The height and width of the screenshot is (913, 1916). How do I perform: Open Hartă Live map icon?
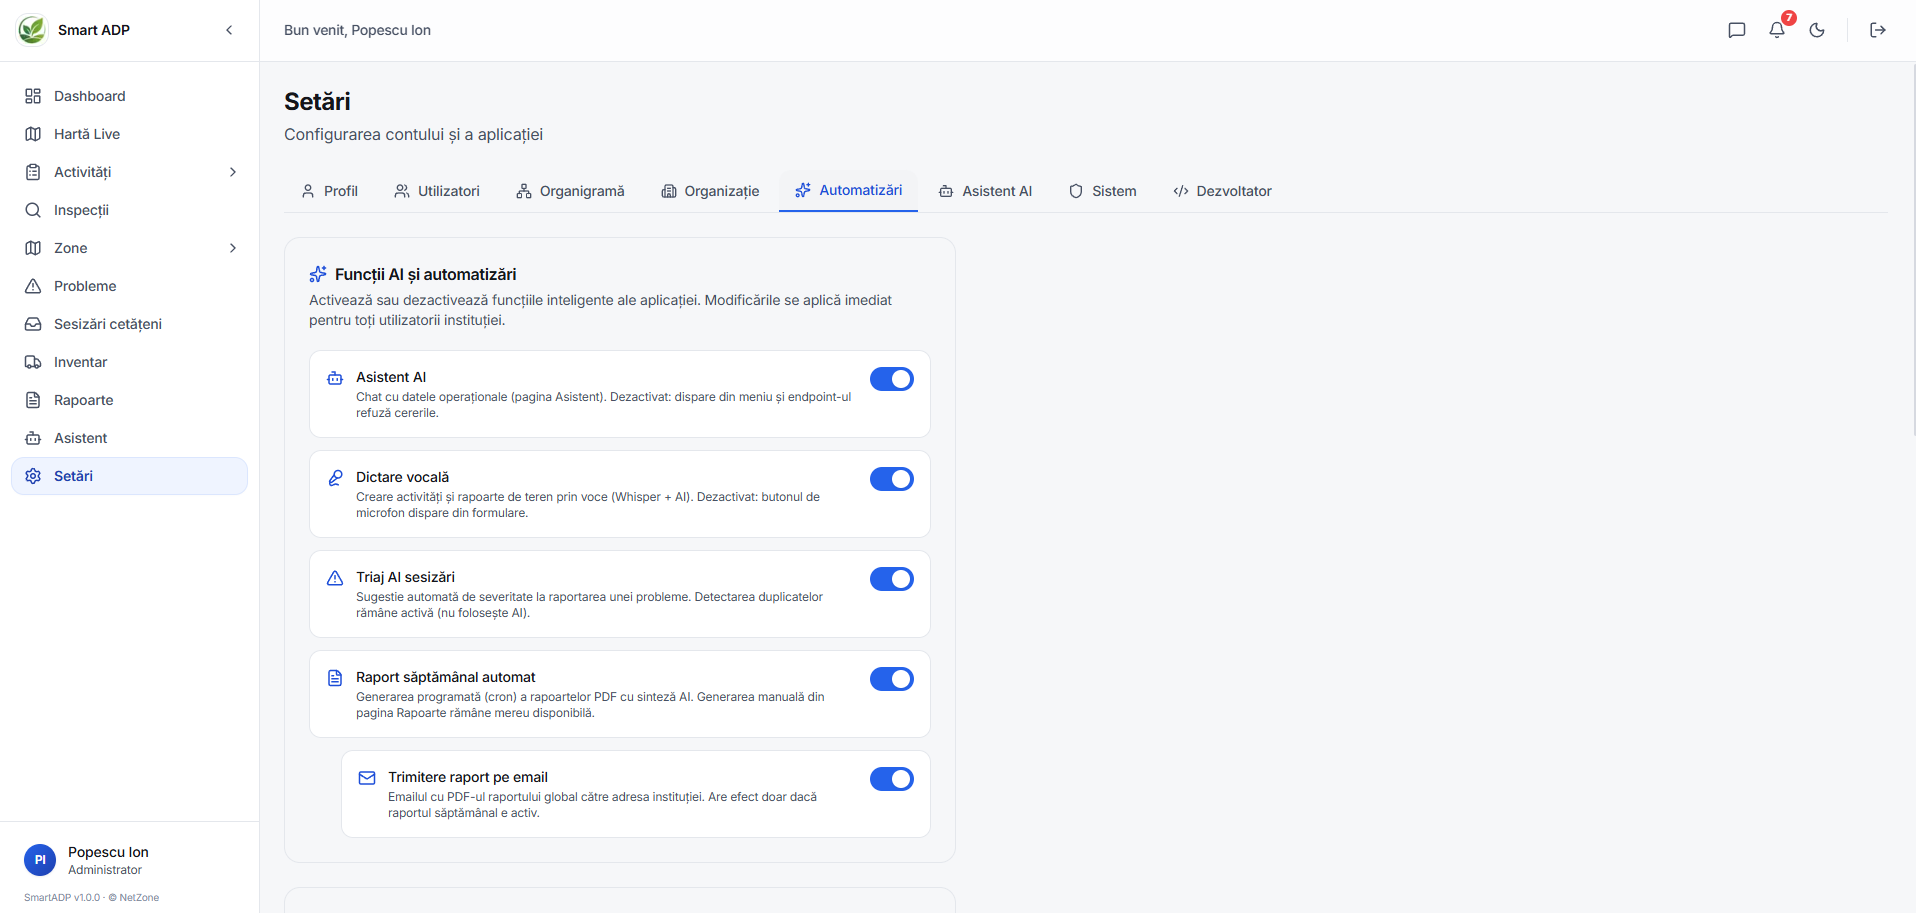tap(33, 134)
